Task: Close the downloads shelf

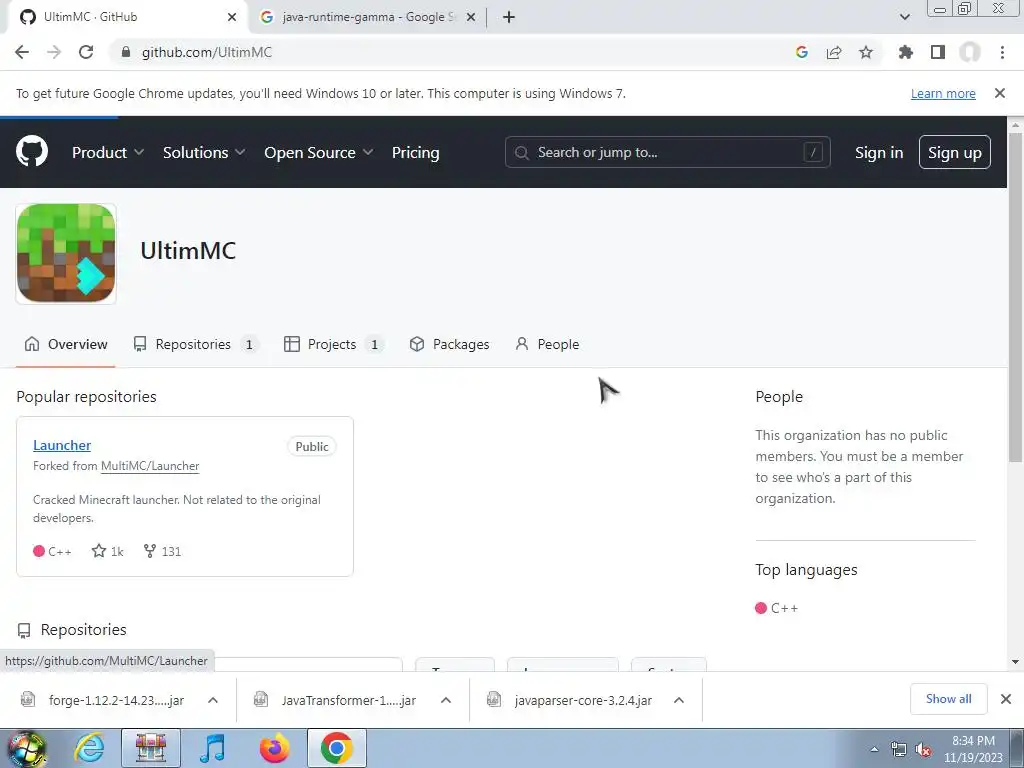Action: coord(1006,699)
